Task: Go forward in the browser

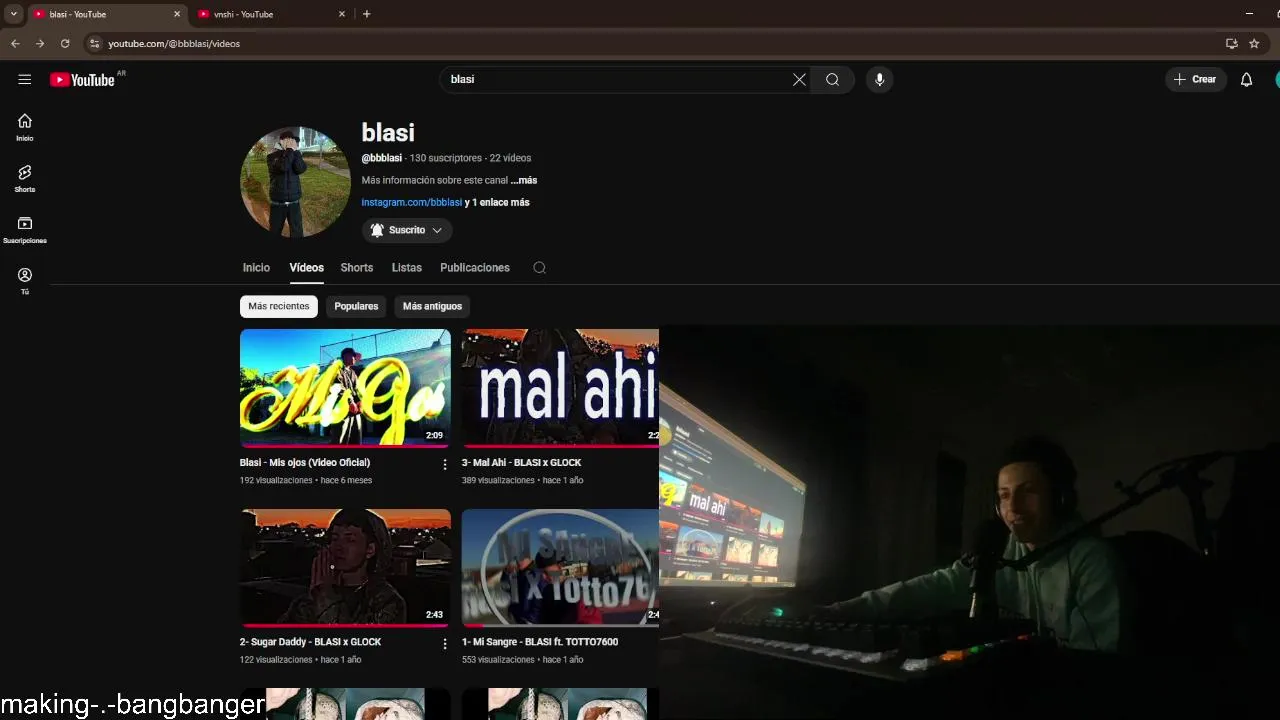Action: coord(40,43)
